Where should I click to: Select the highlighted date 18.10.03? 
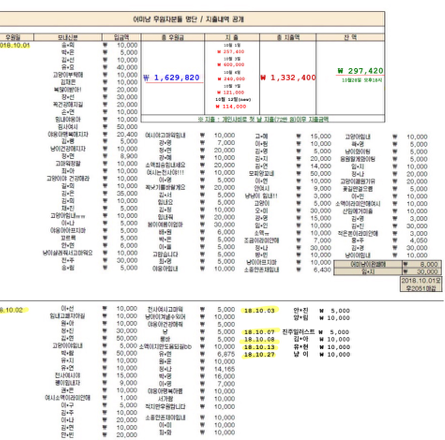pos(259,311)
